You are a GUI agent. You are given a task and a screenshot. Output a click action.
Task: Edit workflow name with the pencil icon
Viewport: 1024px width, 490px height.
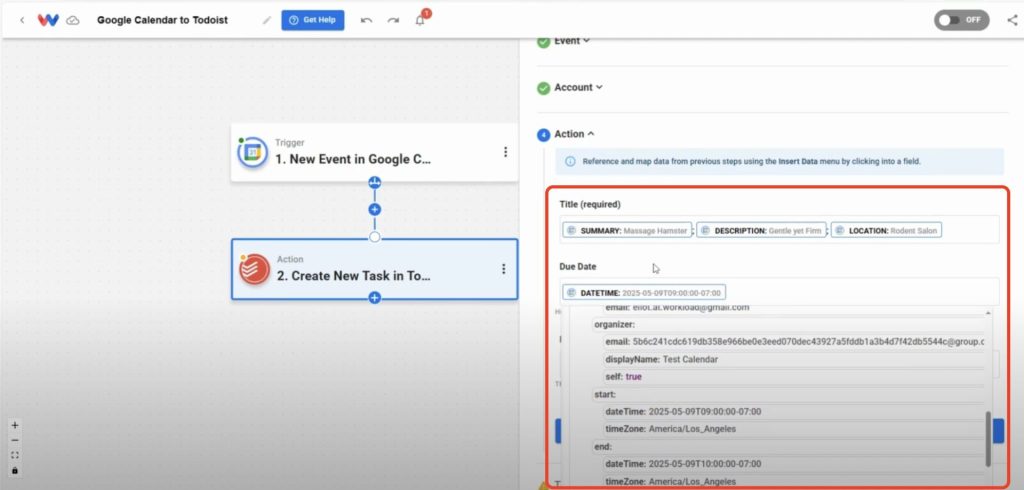266,20
